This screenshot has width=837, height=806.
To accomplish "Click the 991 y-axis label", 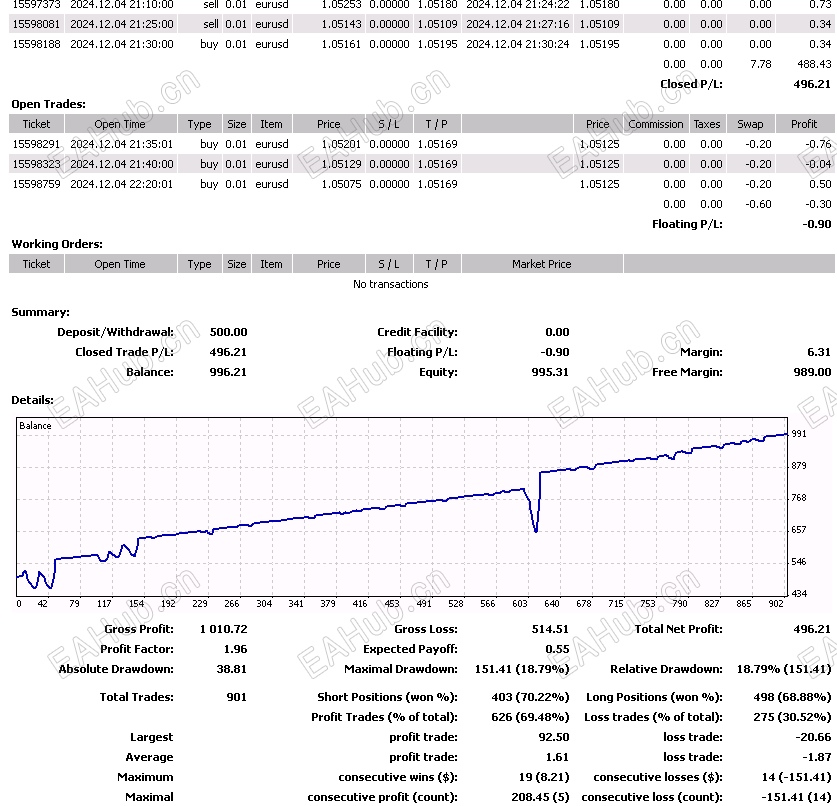I will tap(799, 433).
